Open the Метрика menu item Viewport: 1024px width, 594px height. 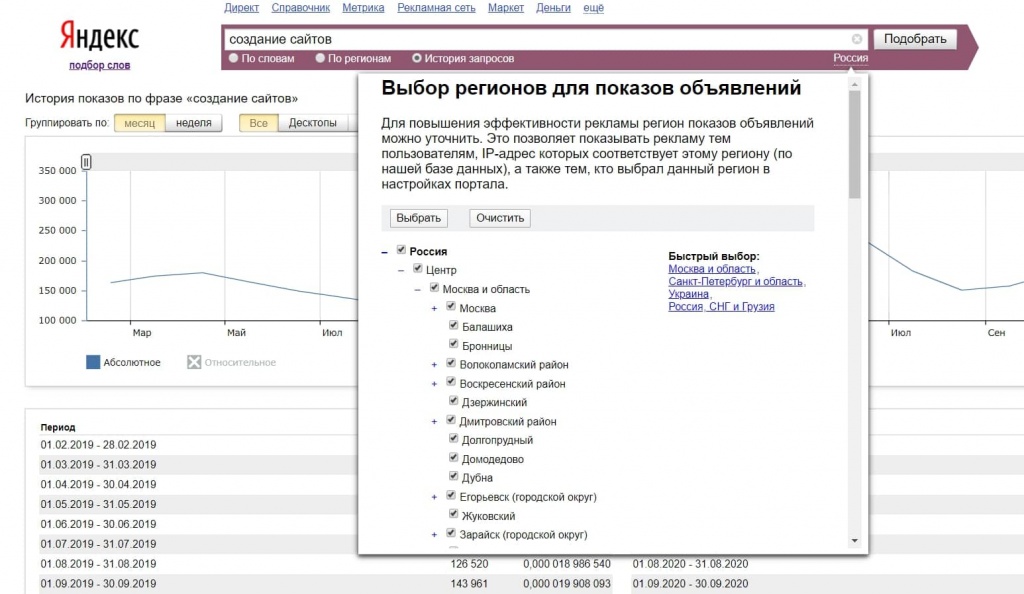coord(362,8)
